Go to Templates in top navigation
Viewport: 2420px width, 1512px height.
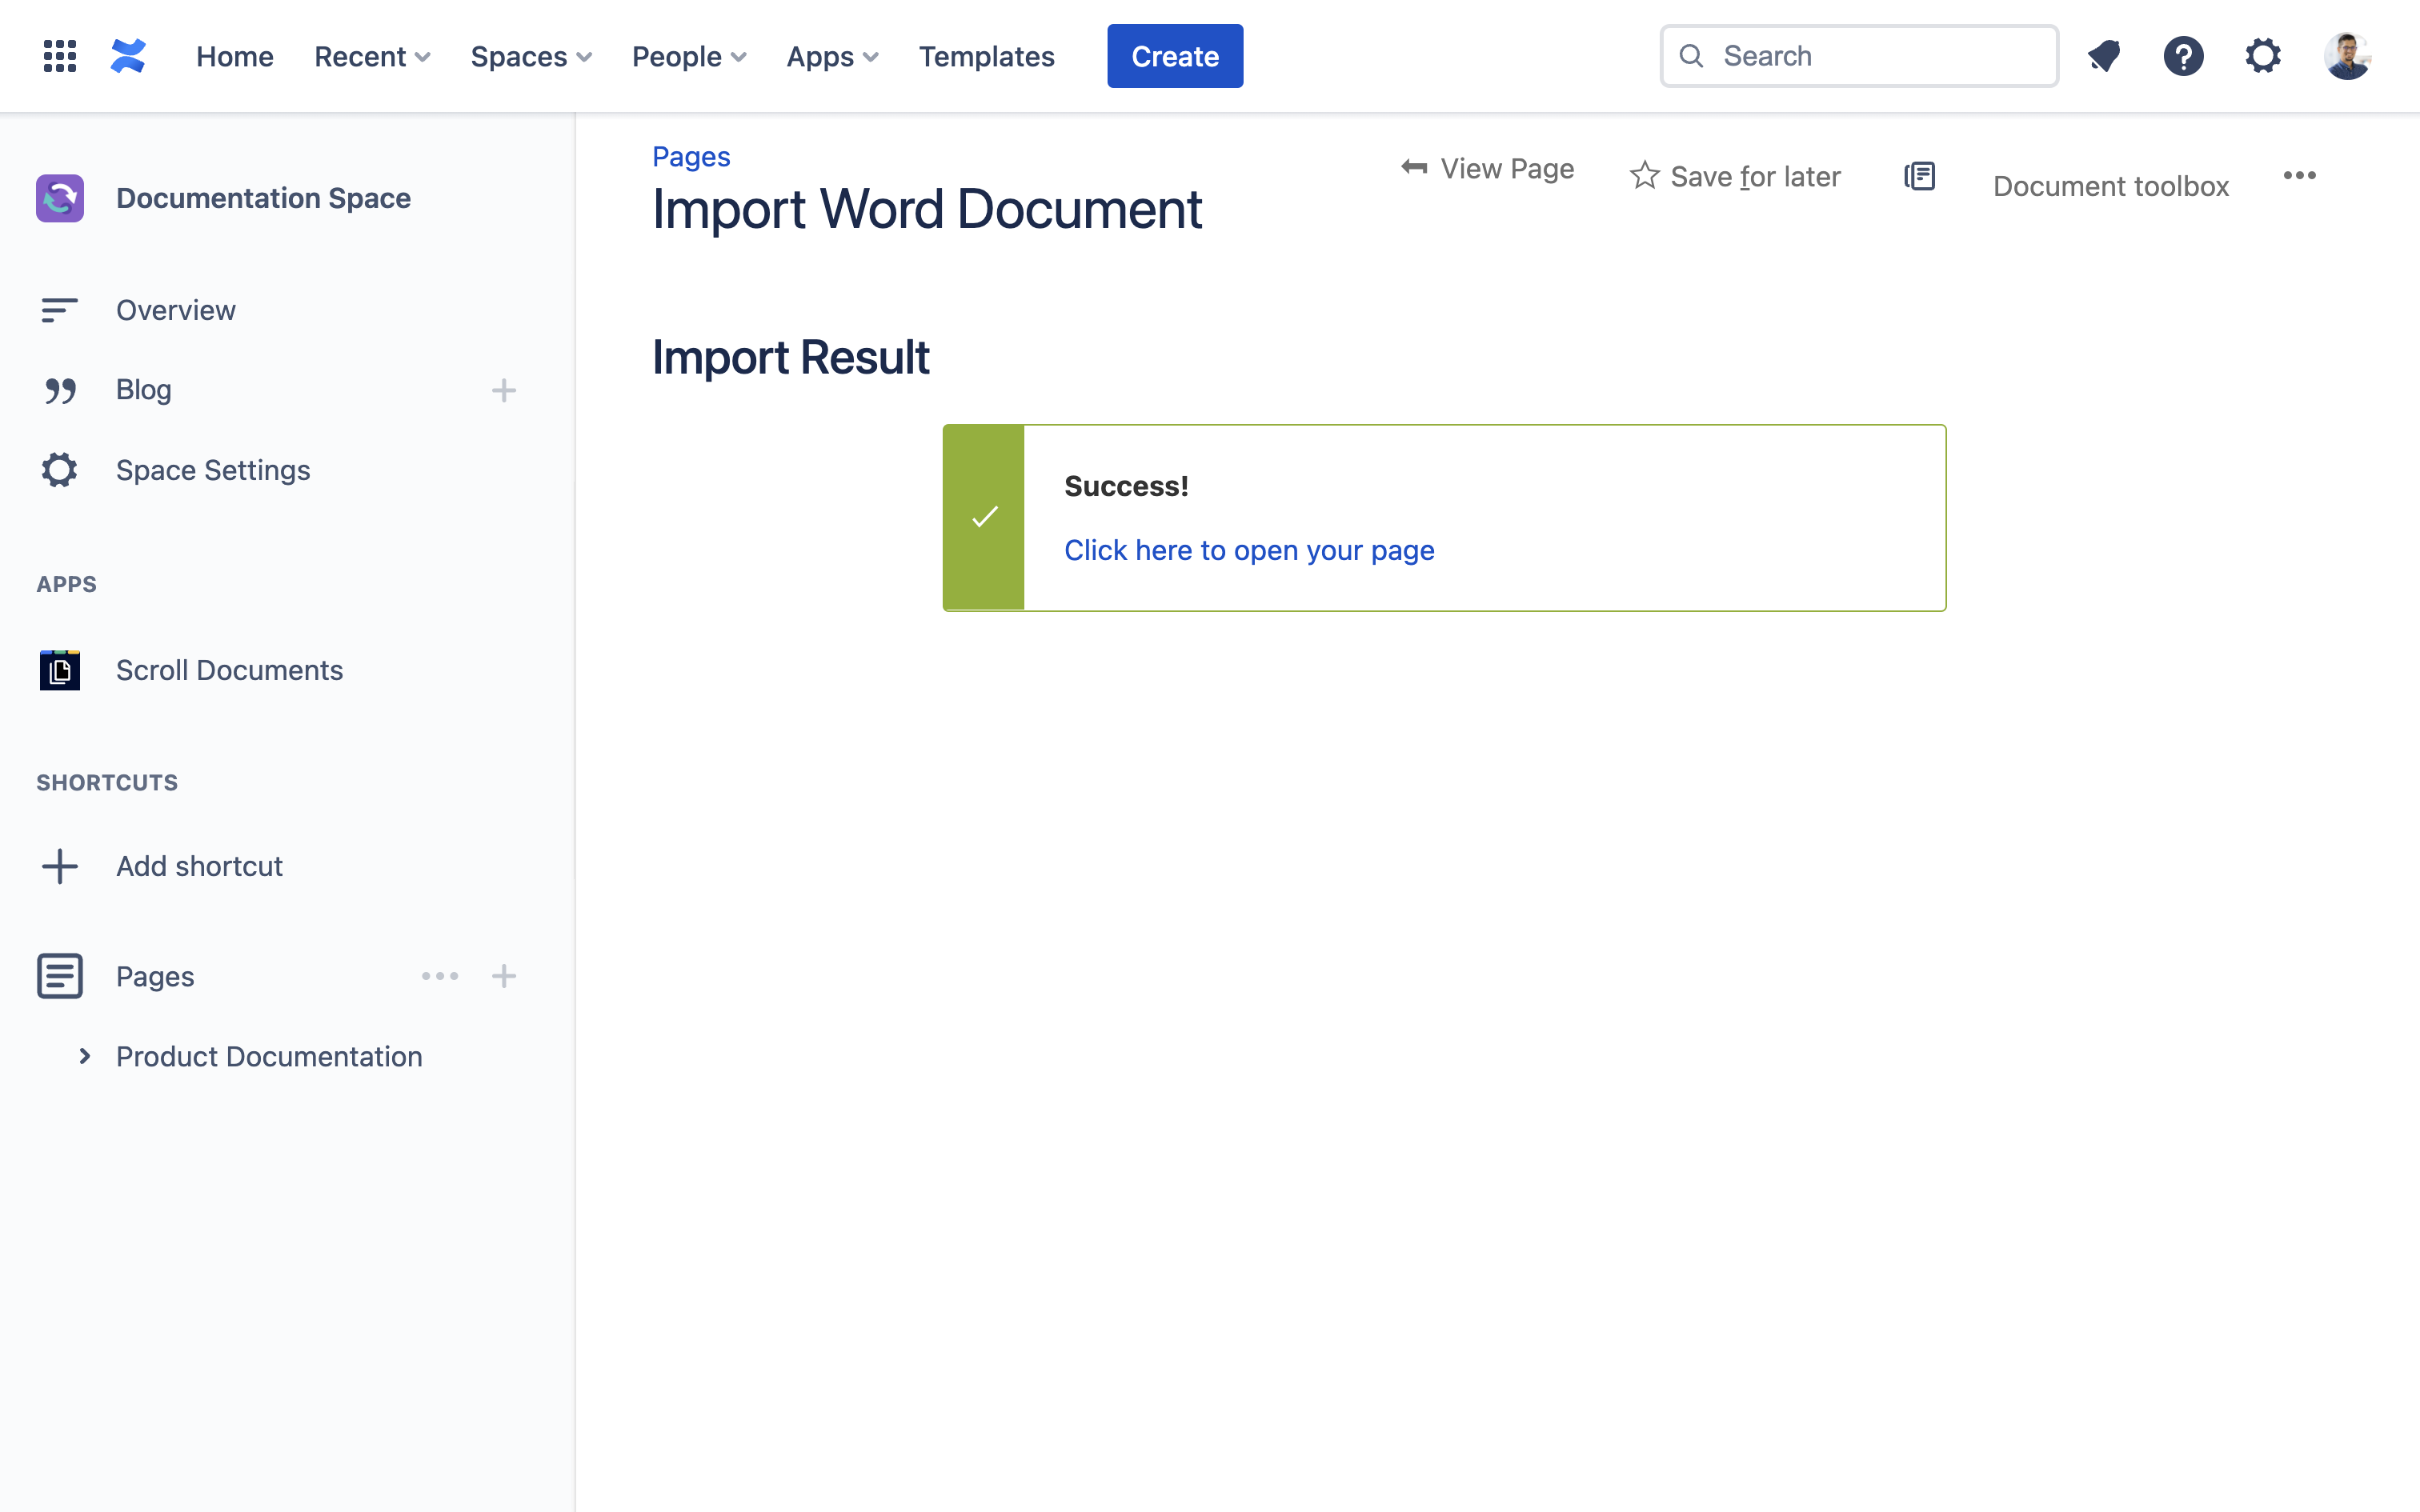pyautogui.click(x=986, y=56)
